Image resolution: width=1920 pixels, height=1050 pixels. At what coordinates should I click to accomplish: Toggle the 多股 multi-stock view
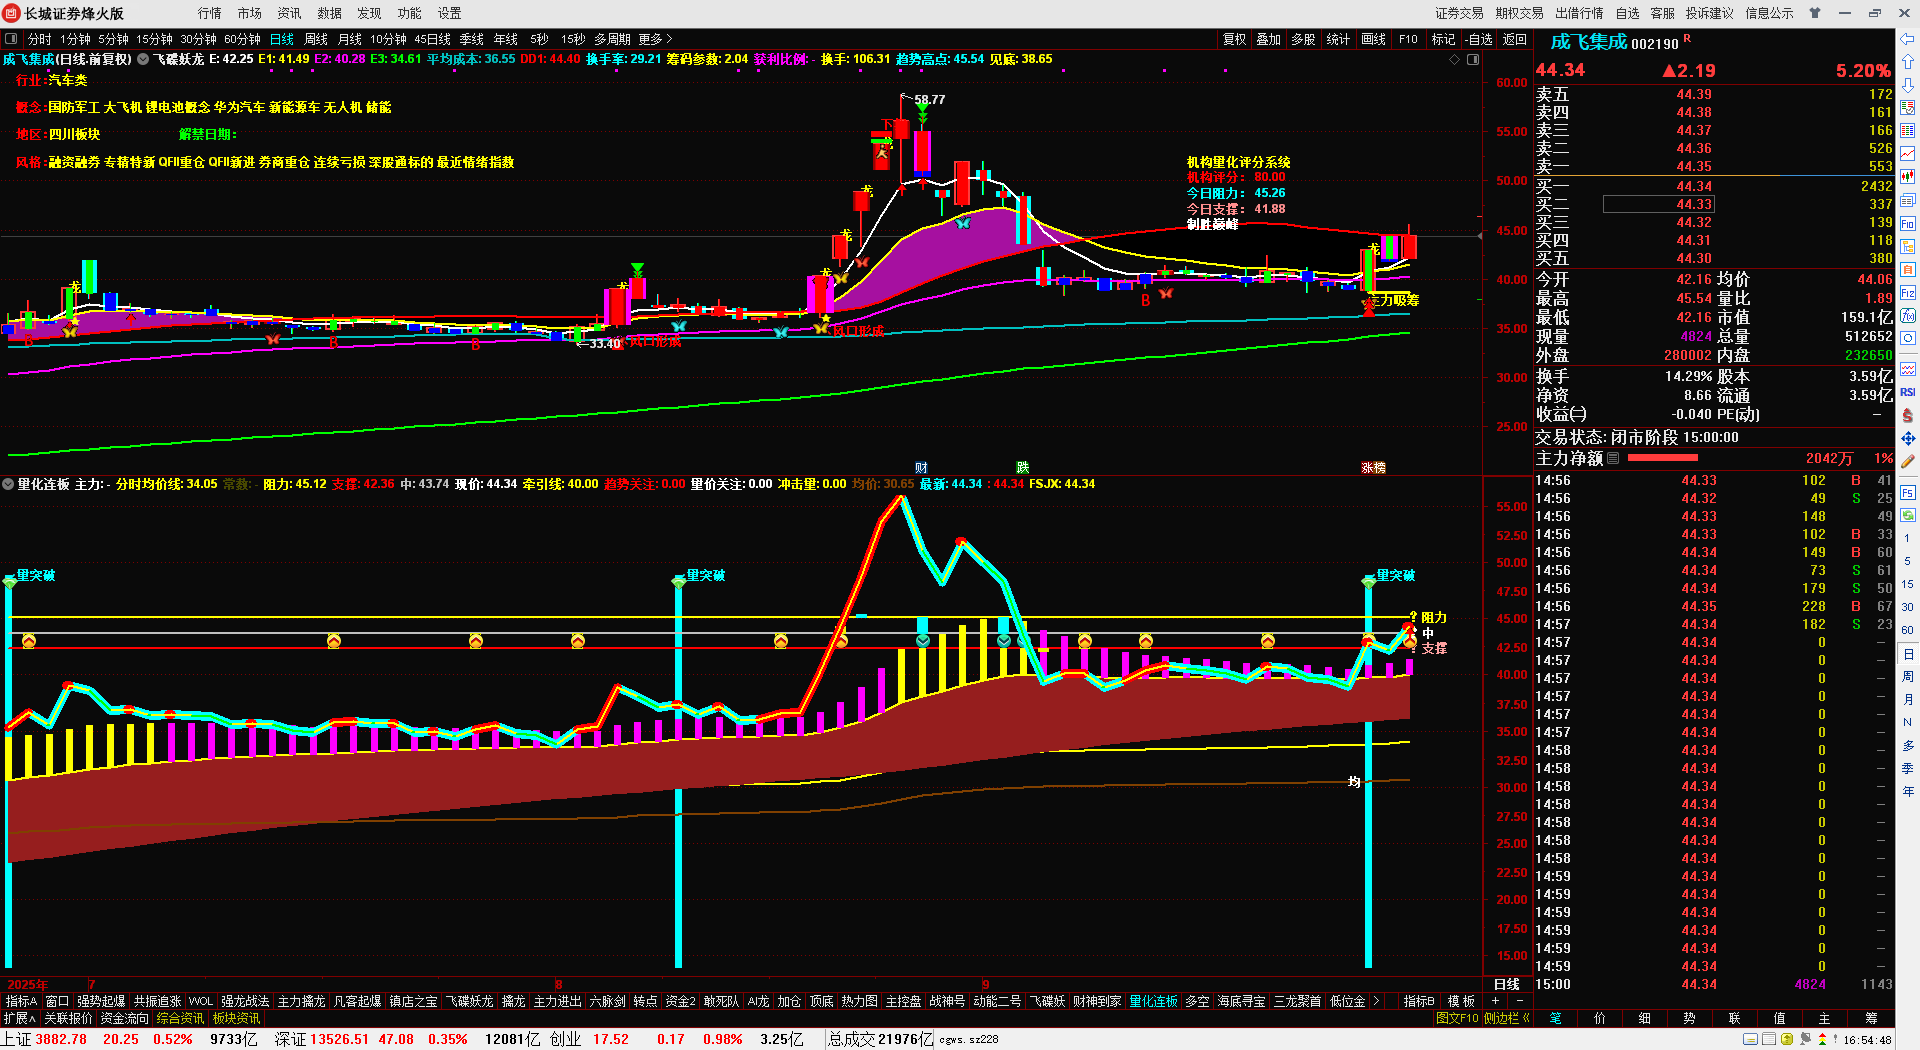[1303, 39]
